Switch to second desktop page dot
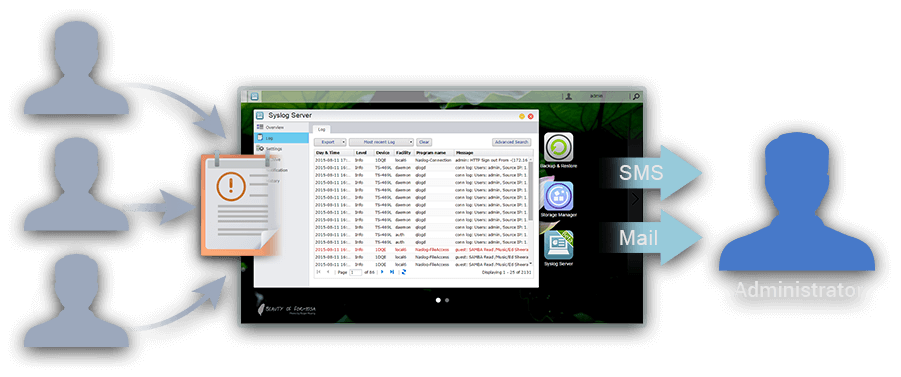901x377 pixels. [x=447, y=300]
